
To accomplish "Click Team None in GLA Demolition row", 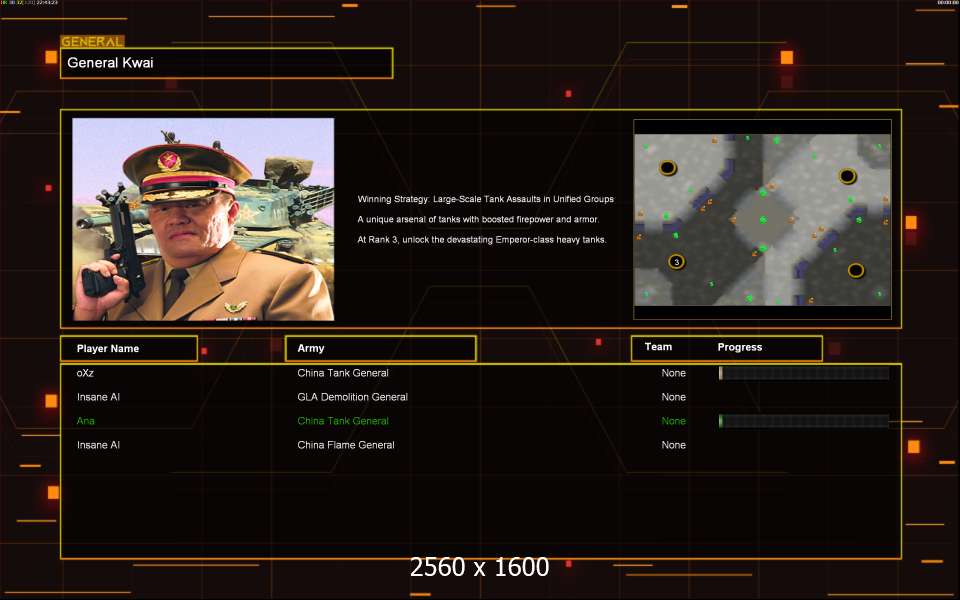I will click(x=673, y=397).
